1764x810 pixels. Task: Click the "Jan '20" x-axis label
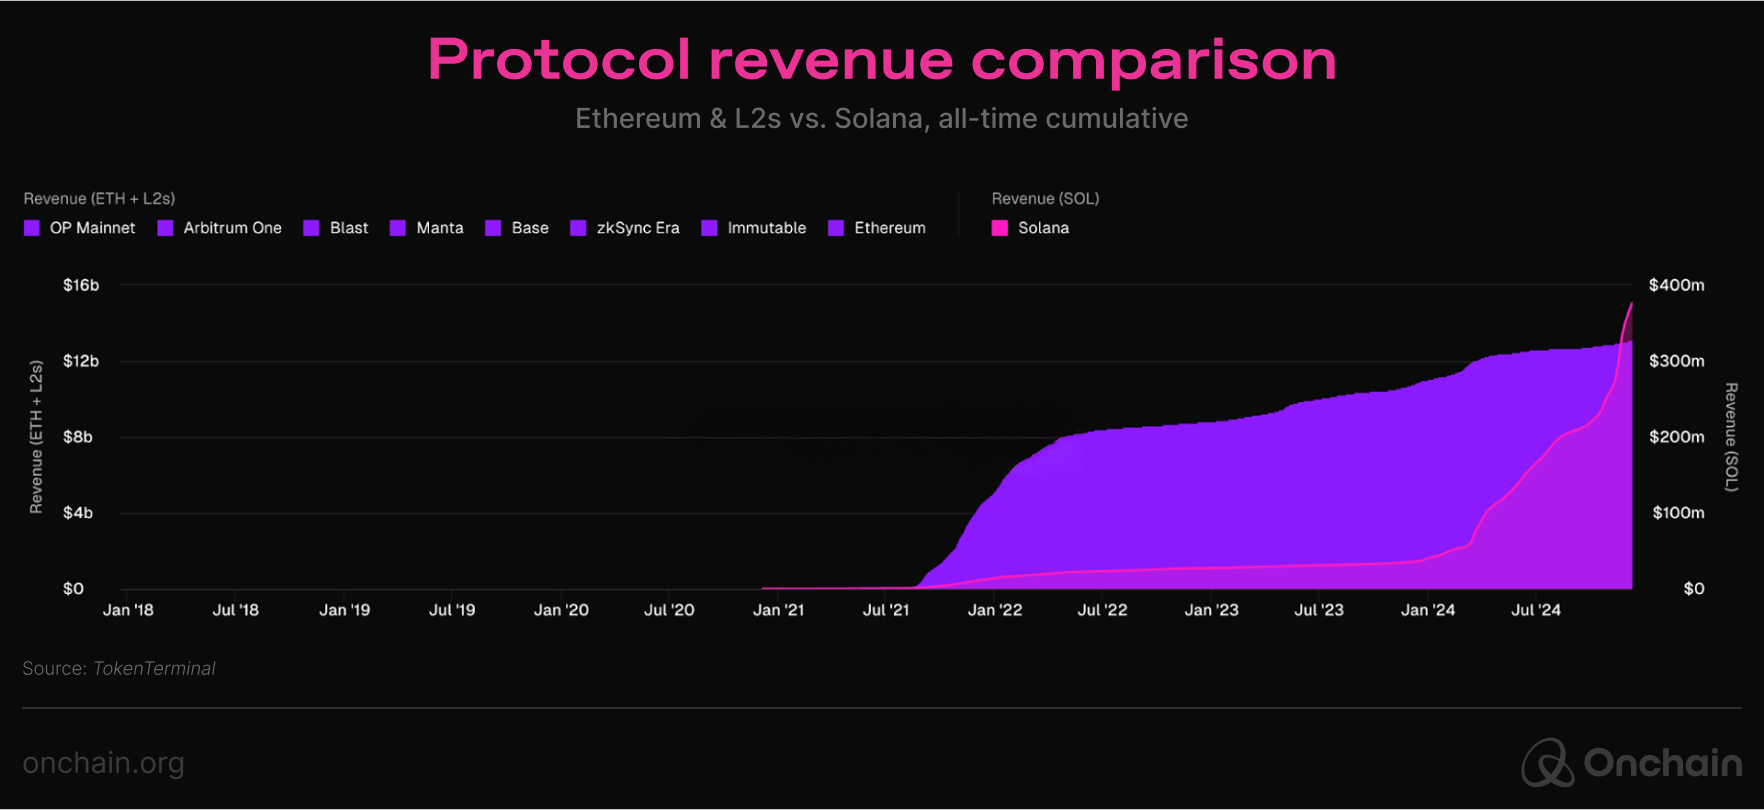click(561, 610)
